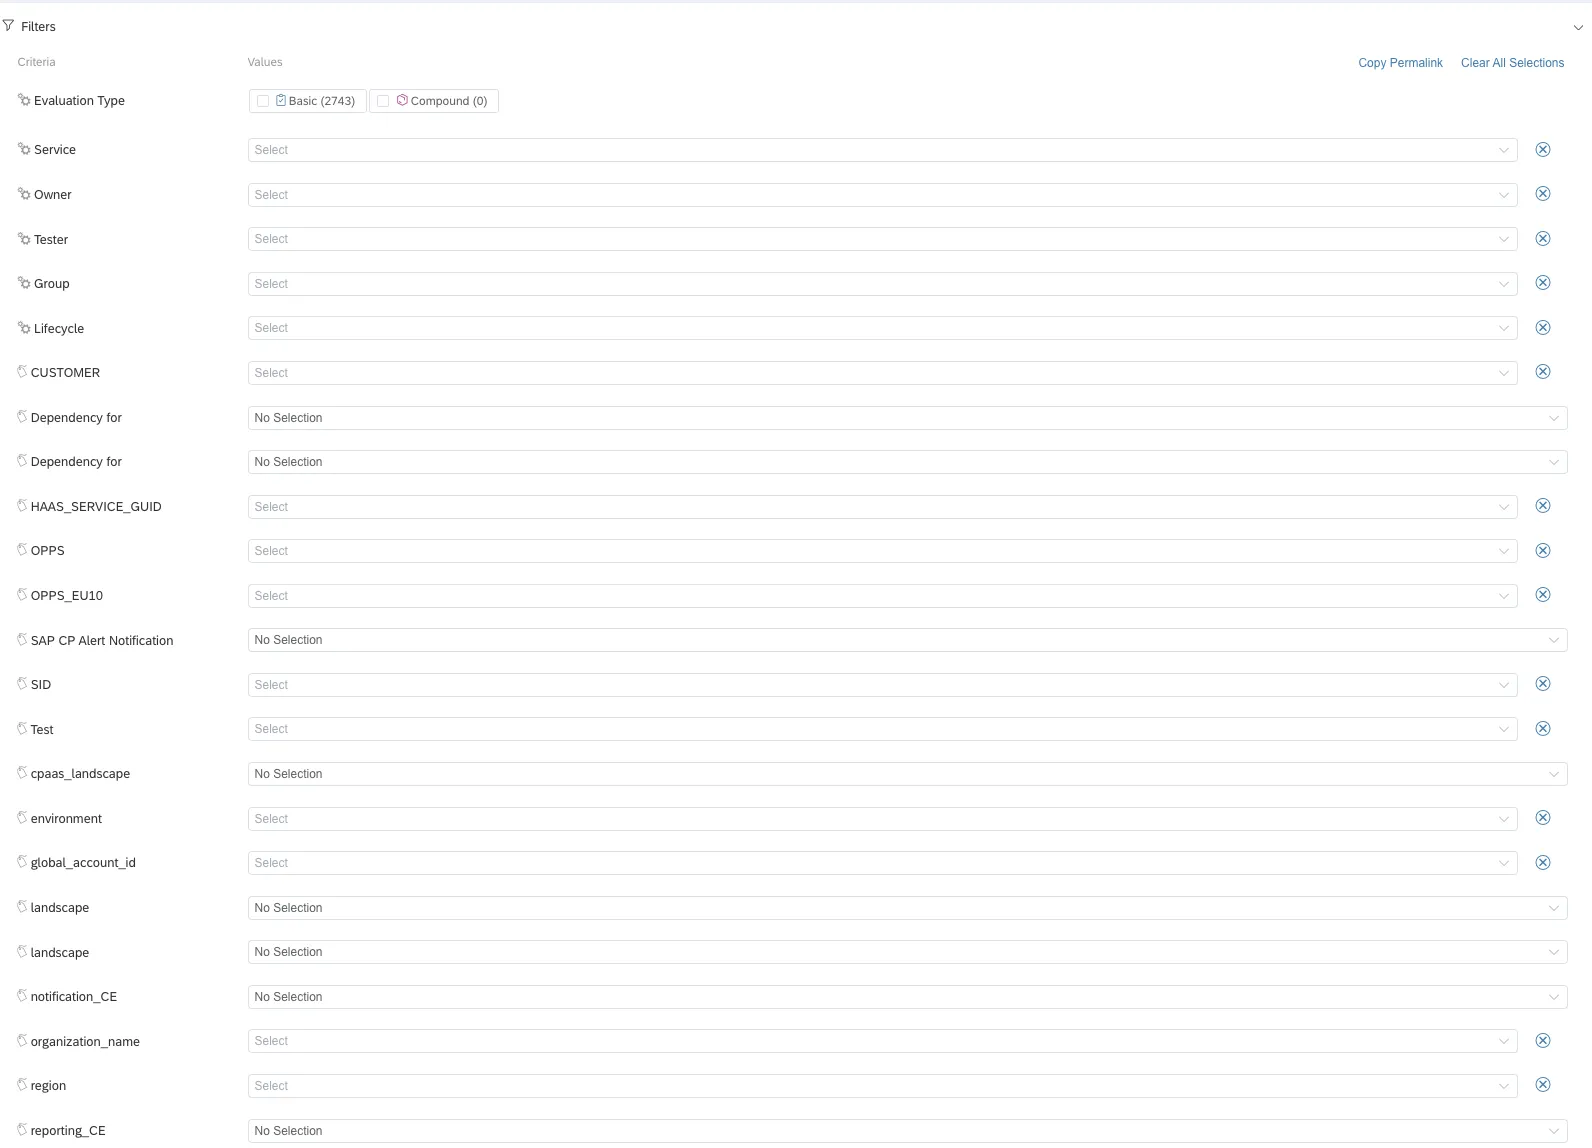Clear the Owner filter with X icon

click(x=1542, y=194)
